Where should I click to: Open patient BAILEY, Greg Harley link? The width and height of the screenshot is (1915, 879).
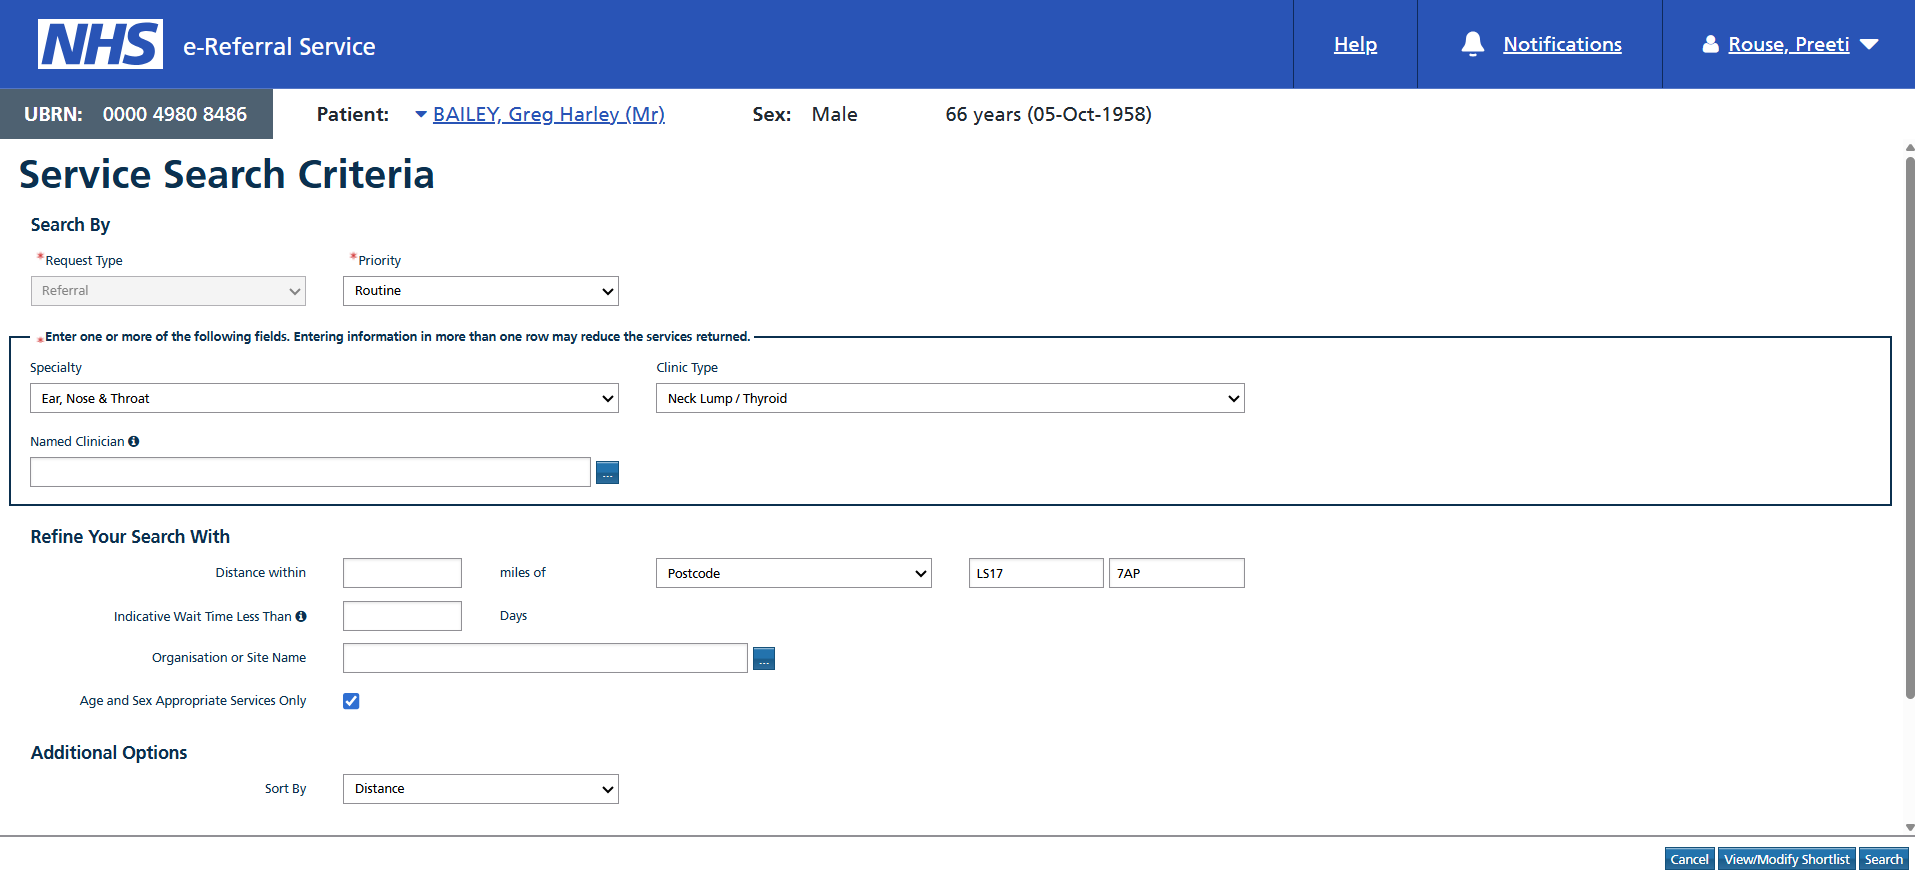click(549, 114)
